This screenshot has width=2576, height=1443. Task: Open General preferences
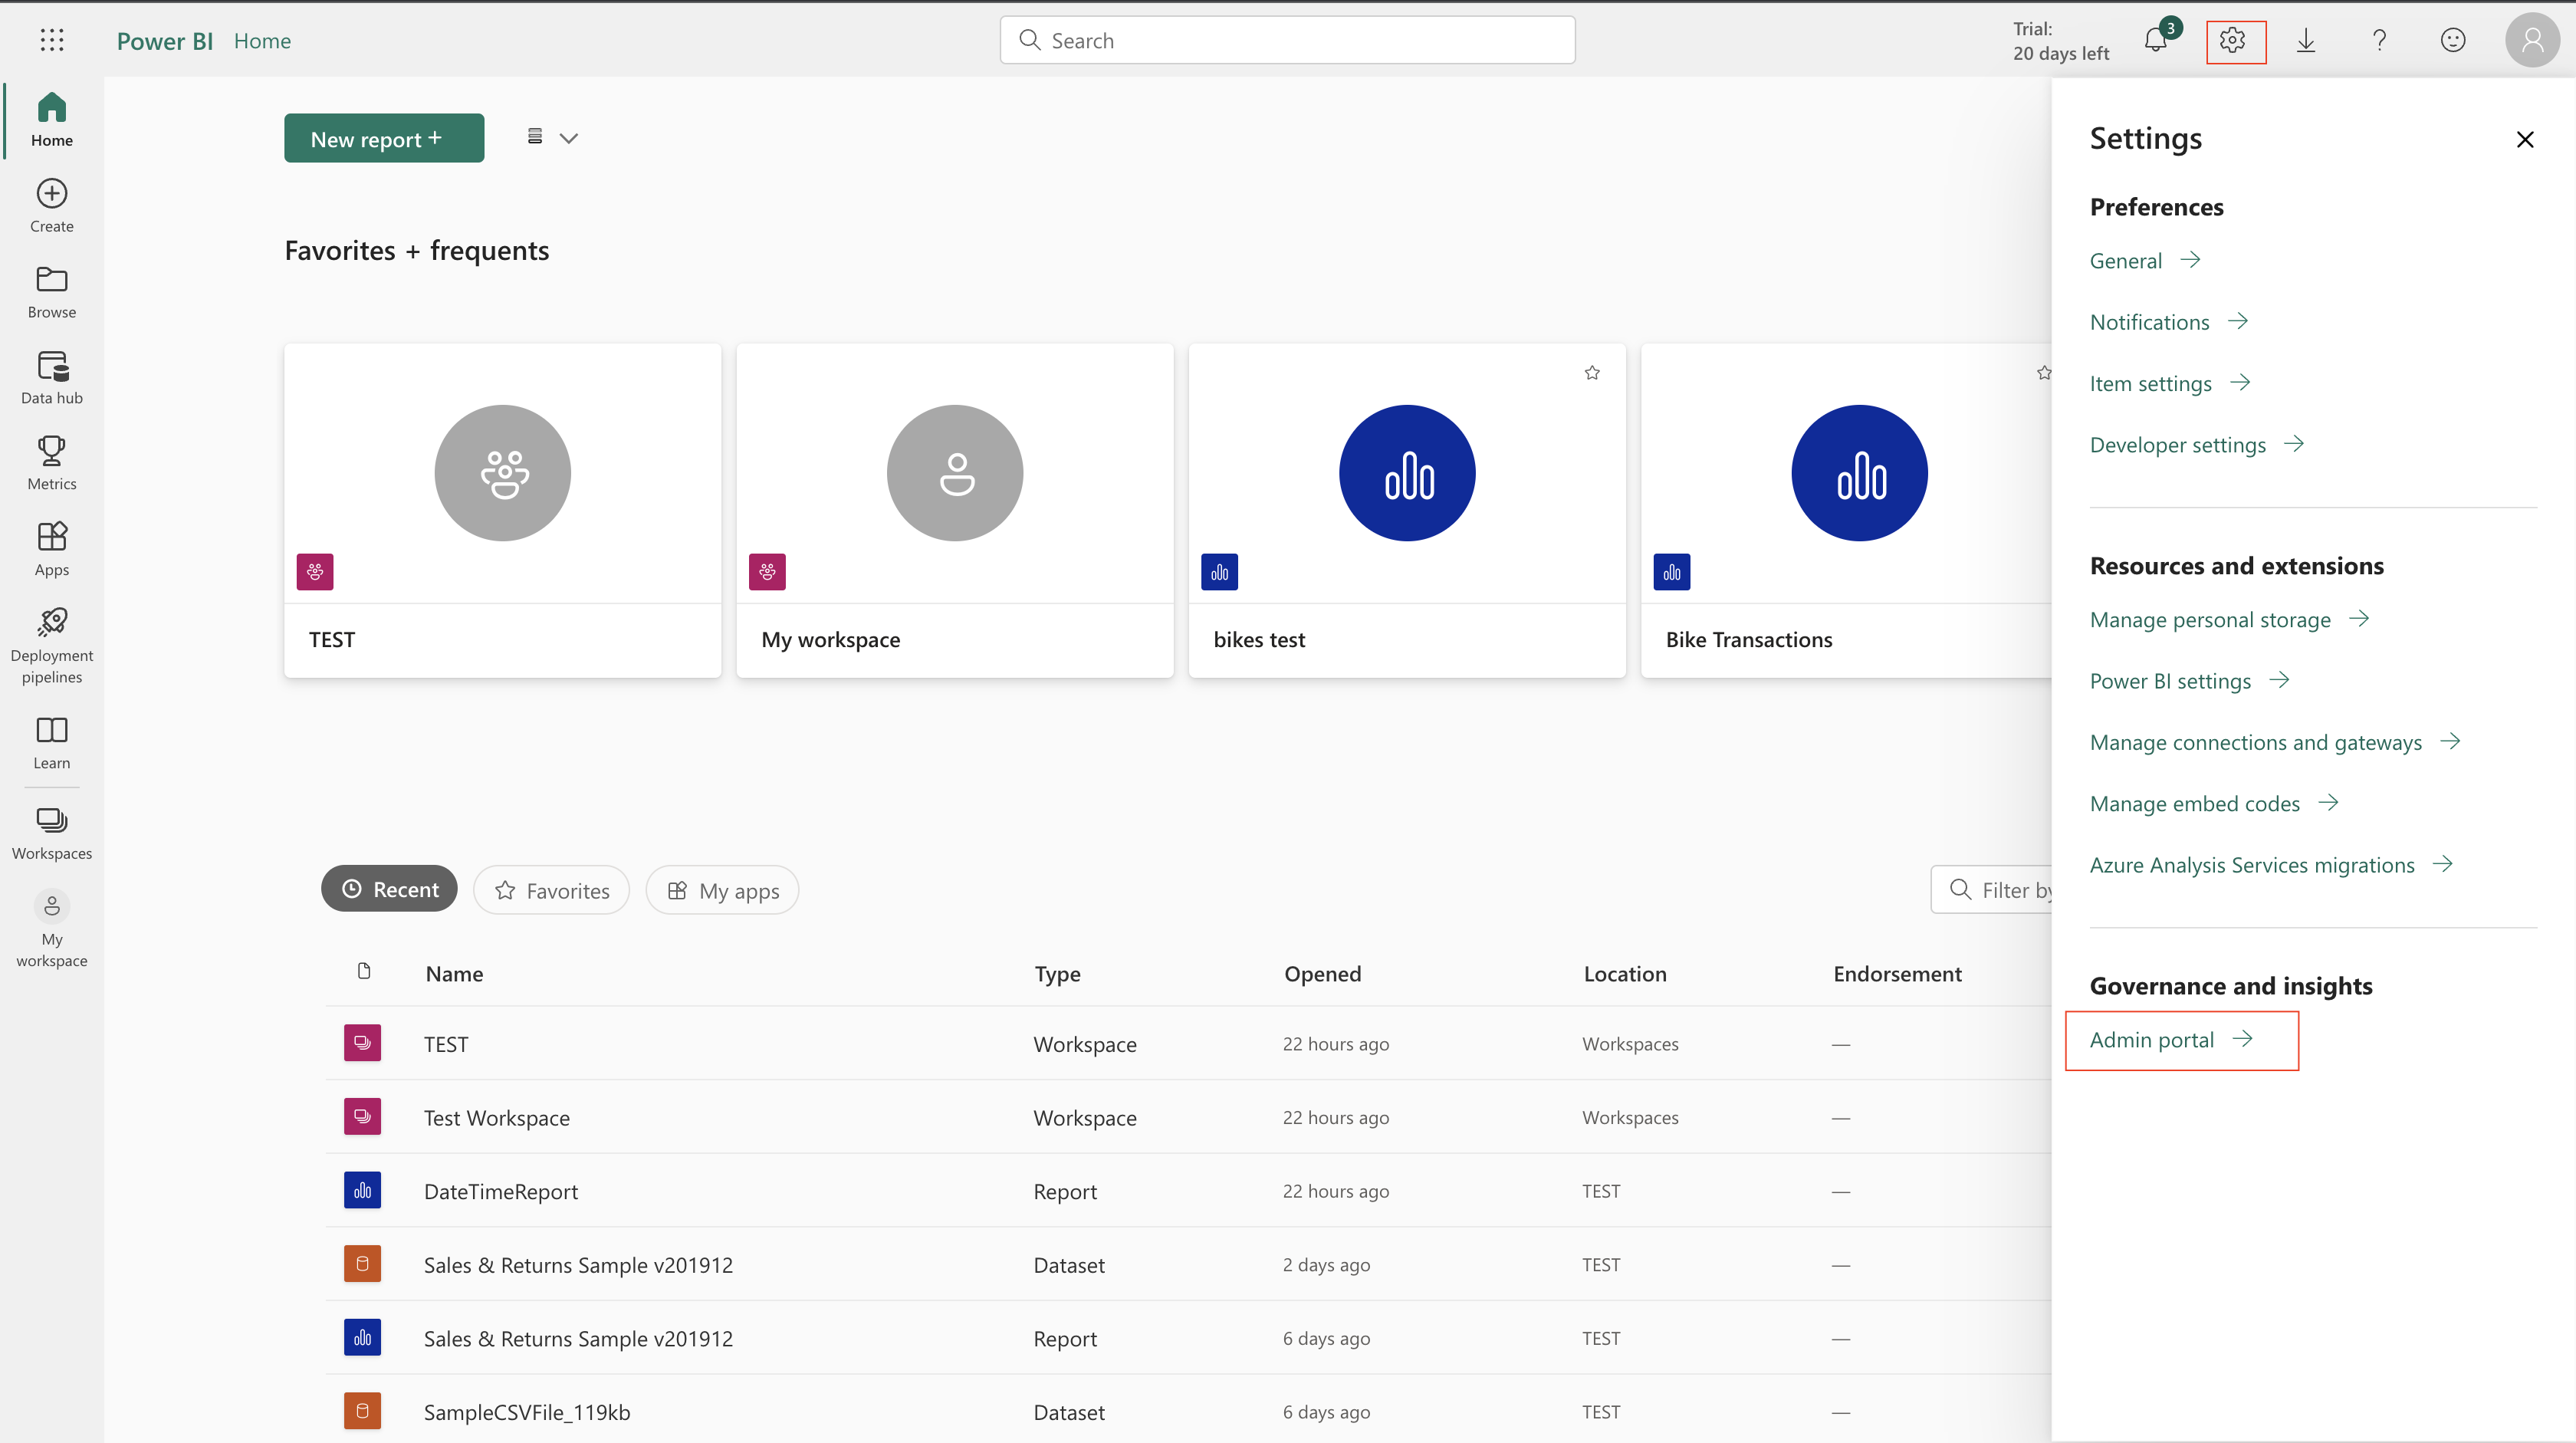pos(2145,261)
